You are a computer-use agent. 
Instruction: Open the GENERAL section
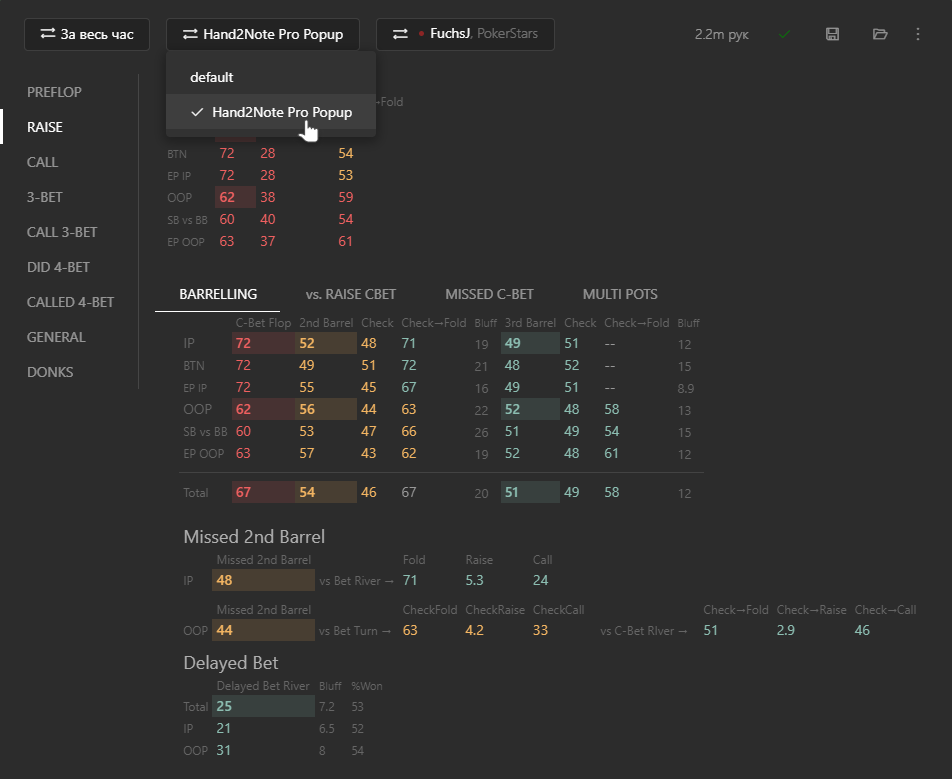coord(56,337)
